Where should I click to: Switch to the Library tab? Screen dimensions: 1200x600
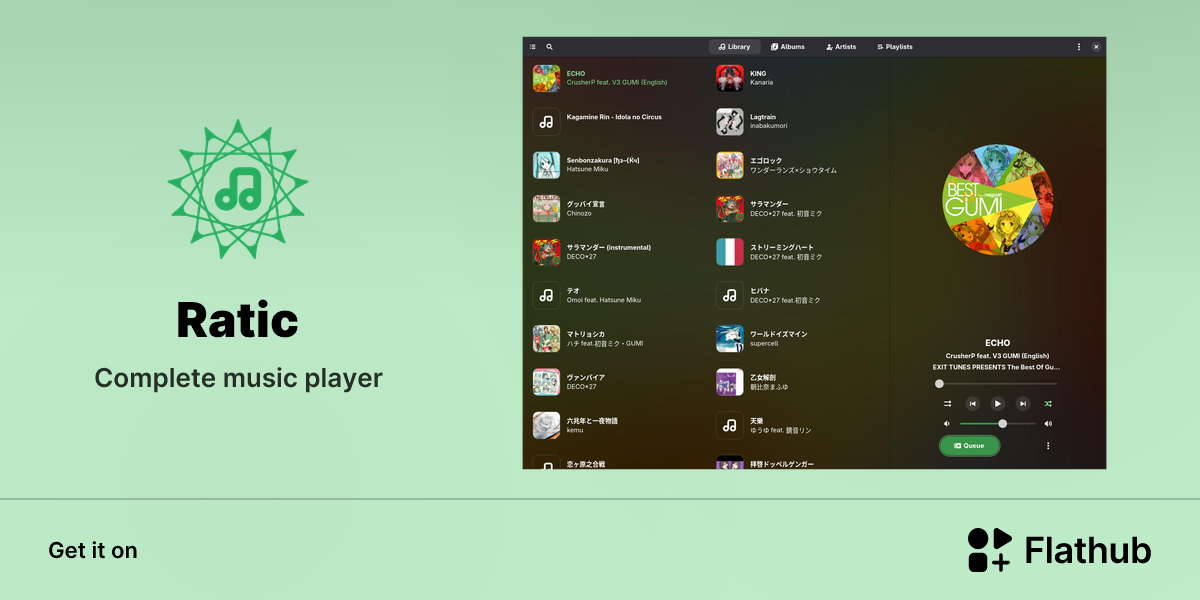pyautogui.click(x=735, y=47)
